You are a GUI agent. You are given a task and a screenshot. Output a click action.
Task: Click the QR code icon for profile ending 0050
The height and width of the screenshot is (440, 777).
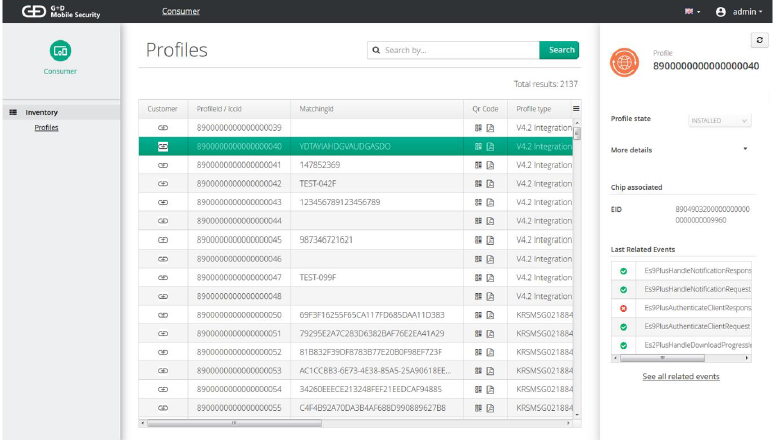(479, 315)
